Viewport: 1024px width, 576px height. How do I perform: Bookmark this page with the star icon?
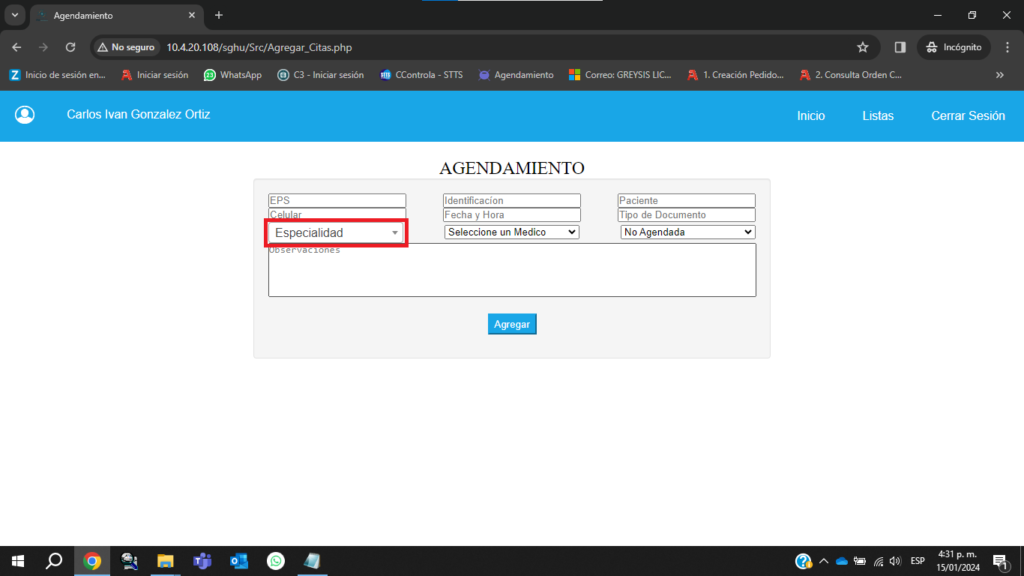click(x=862, y=47)
